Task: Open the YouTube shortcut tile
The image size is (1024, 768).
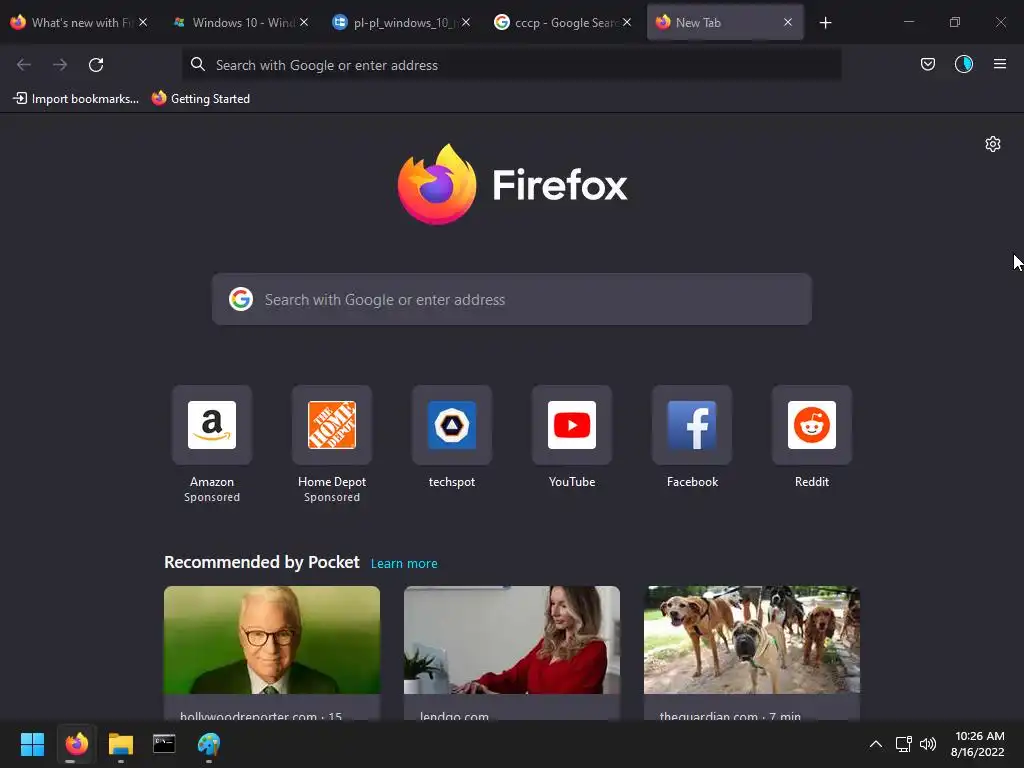Action: 572,425
